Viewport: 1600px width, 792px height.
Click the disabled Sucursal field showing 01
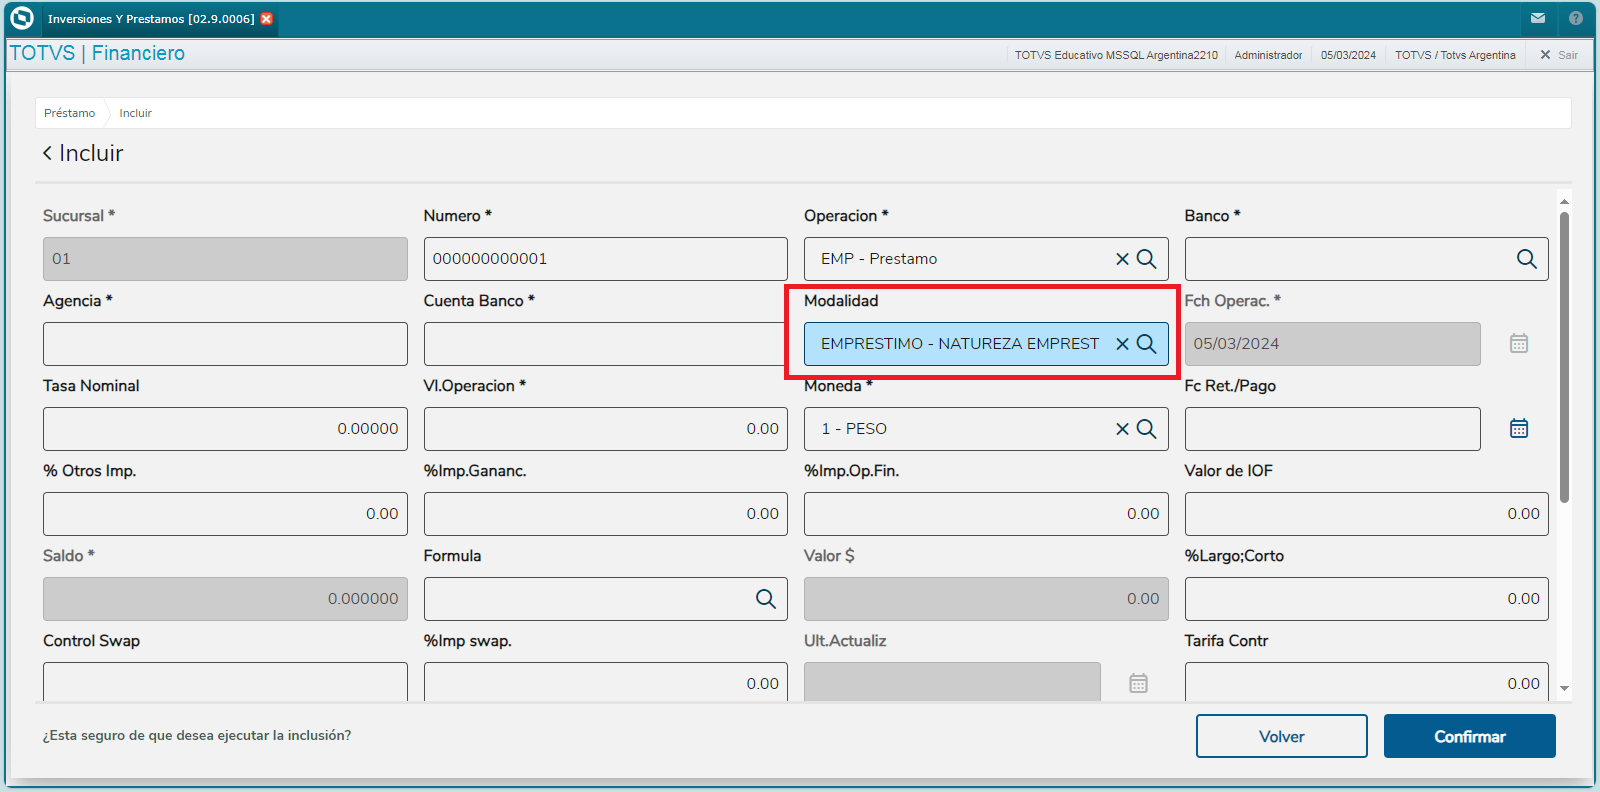(x=225, y=259)
